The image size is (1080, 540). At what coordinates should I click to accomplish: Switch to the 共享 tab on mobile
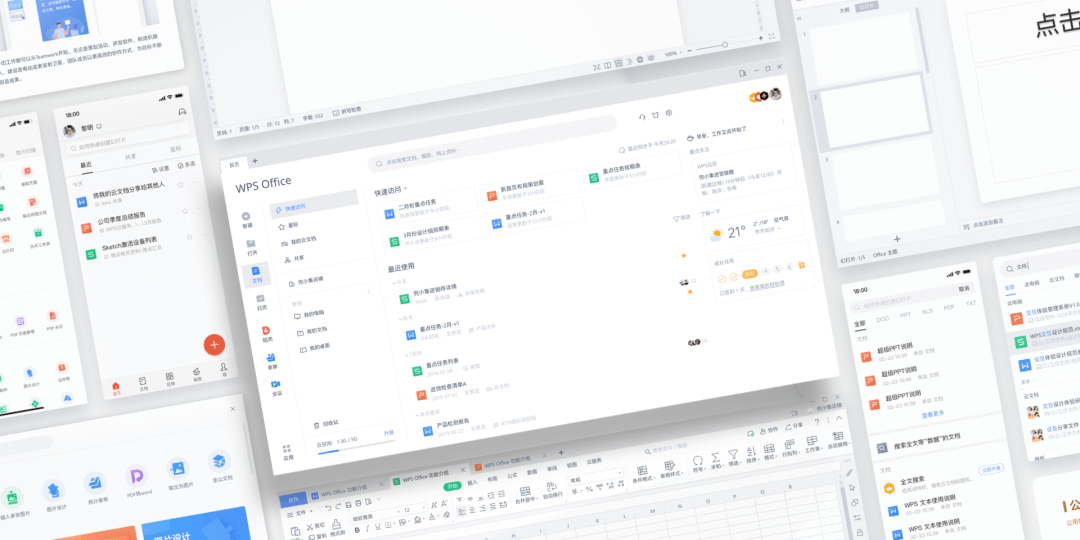(131, 157)
